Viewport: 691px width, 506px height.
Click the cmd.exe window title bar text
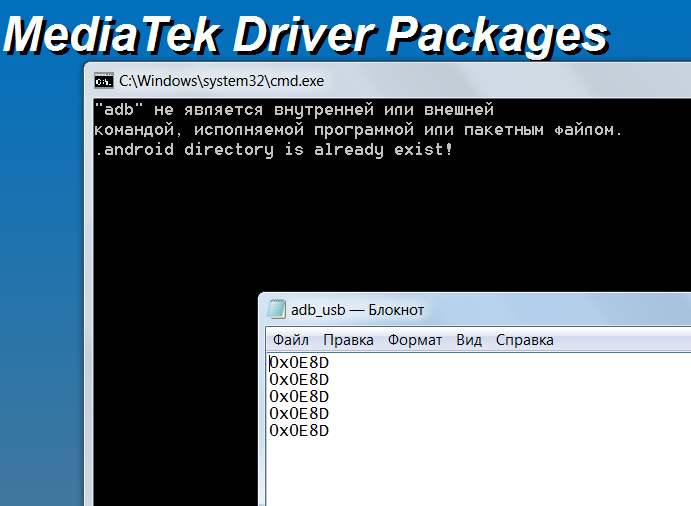(221, 81)
